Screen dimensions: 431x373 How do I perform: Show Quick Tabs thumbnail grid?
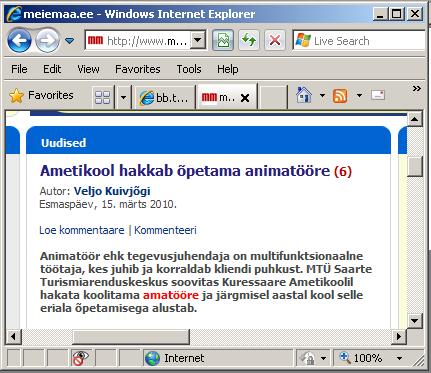point(102,97)
